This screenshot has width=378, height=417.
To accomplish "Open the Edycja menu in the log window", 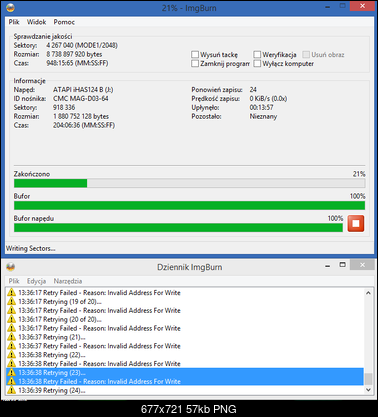I will pyautogui.click(x=36, y=281).
